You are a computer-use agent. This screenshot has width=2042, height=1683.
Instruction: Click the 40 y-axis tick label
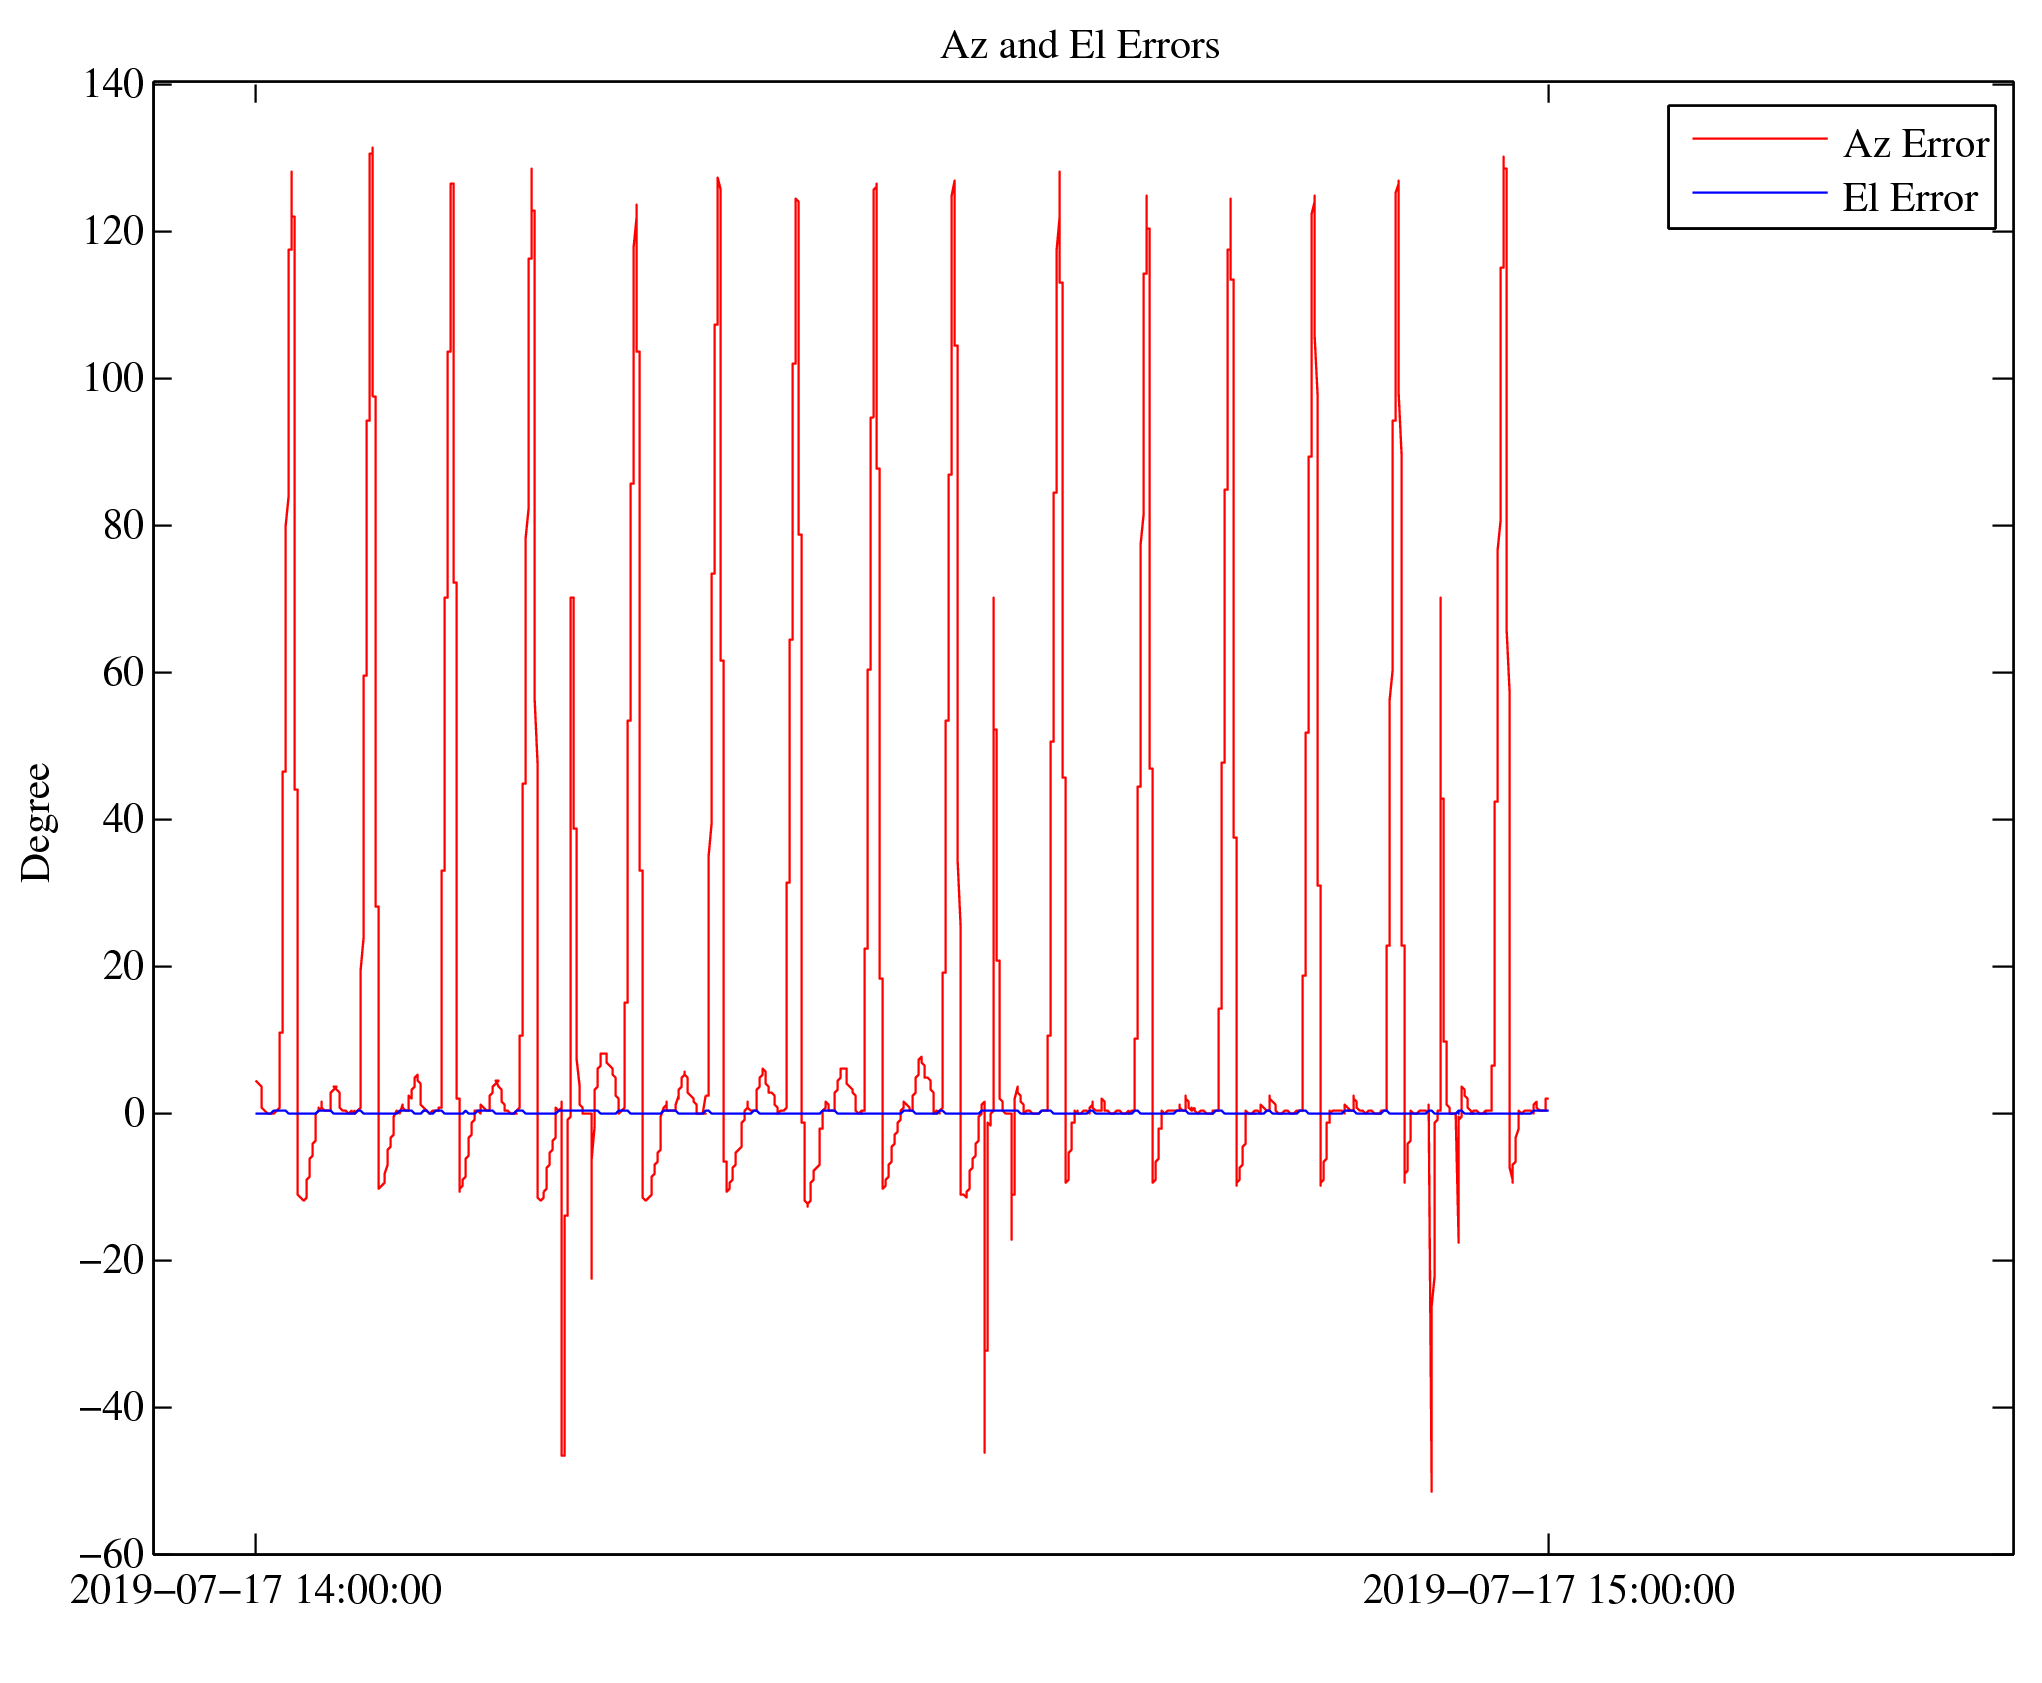tap(123, 819)
